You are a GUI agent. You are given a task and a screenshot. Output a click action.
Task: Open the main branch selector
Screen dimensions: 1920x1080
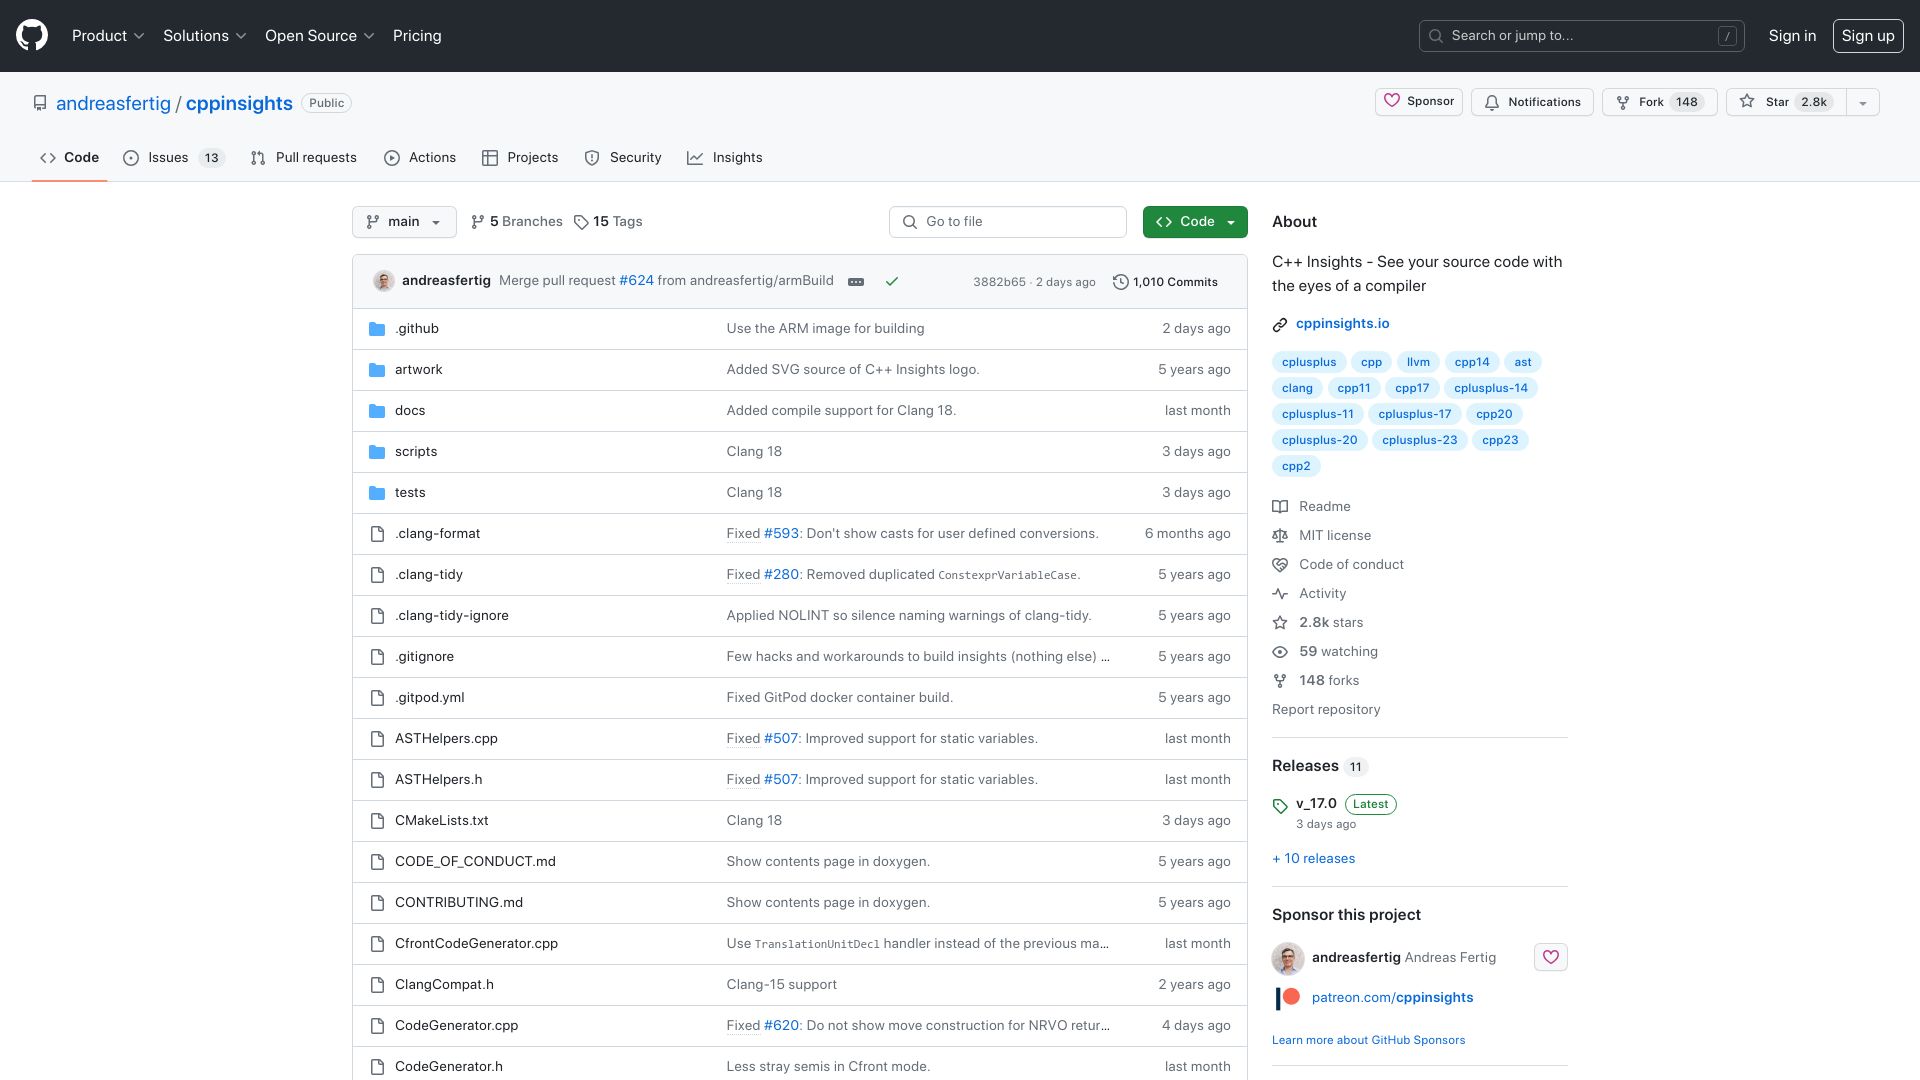(x=404, y=222)
